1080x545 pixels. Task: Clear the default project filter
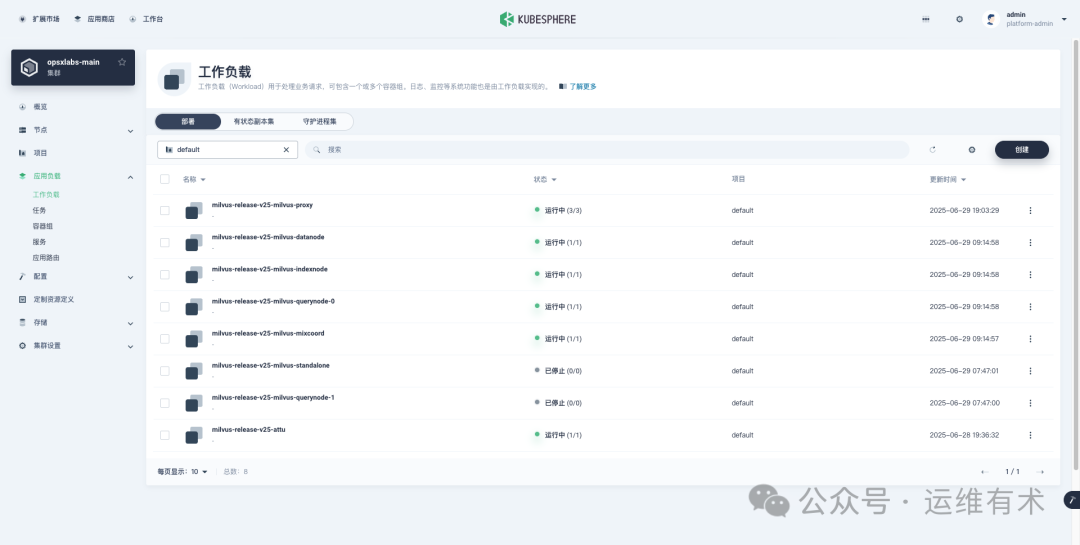[x=287, y=150]
